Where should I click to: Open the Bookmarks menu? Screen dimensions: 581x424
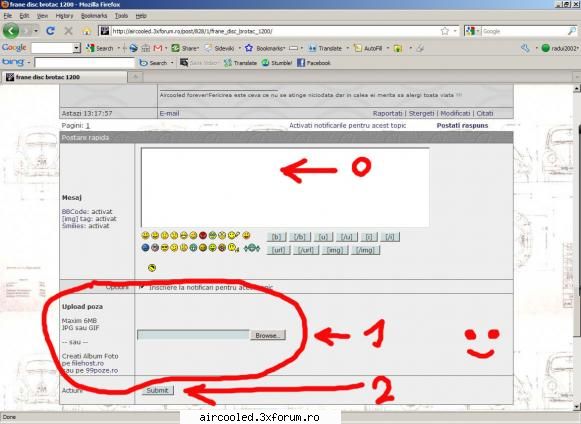[x=94, y=16]
